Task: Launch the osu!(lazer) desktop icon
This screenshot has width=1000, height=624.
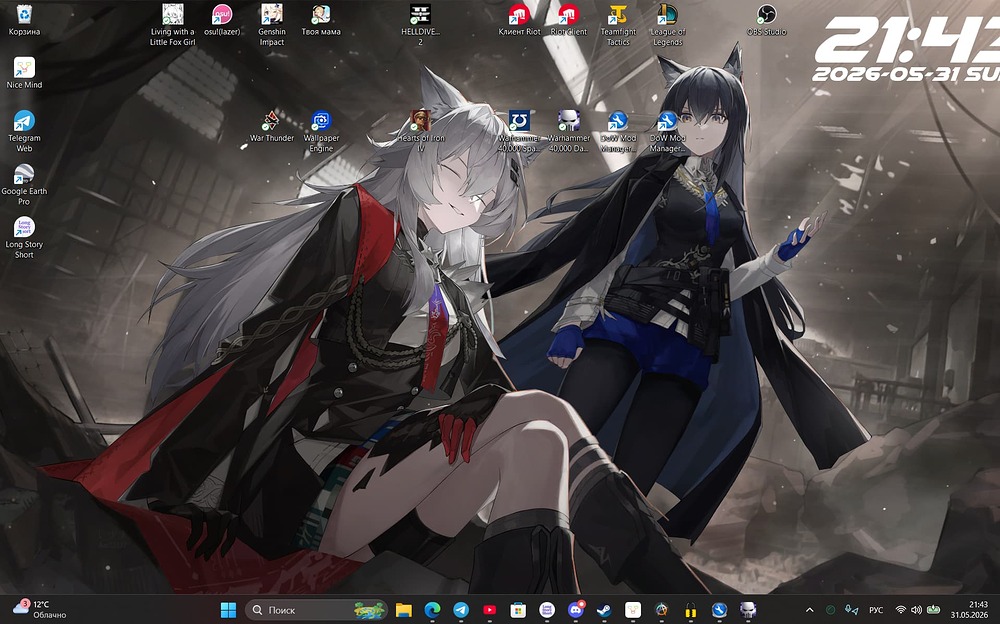Action: pyautogui.click(x=222, y=20)
